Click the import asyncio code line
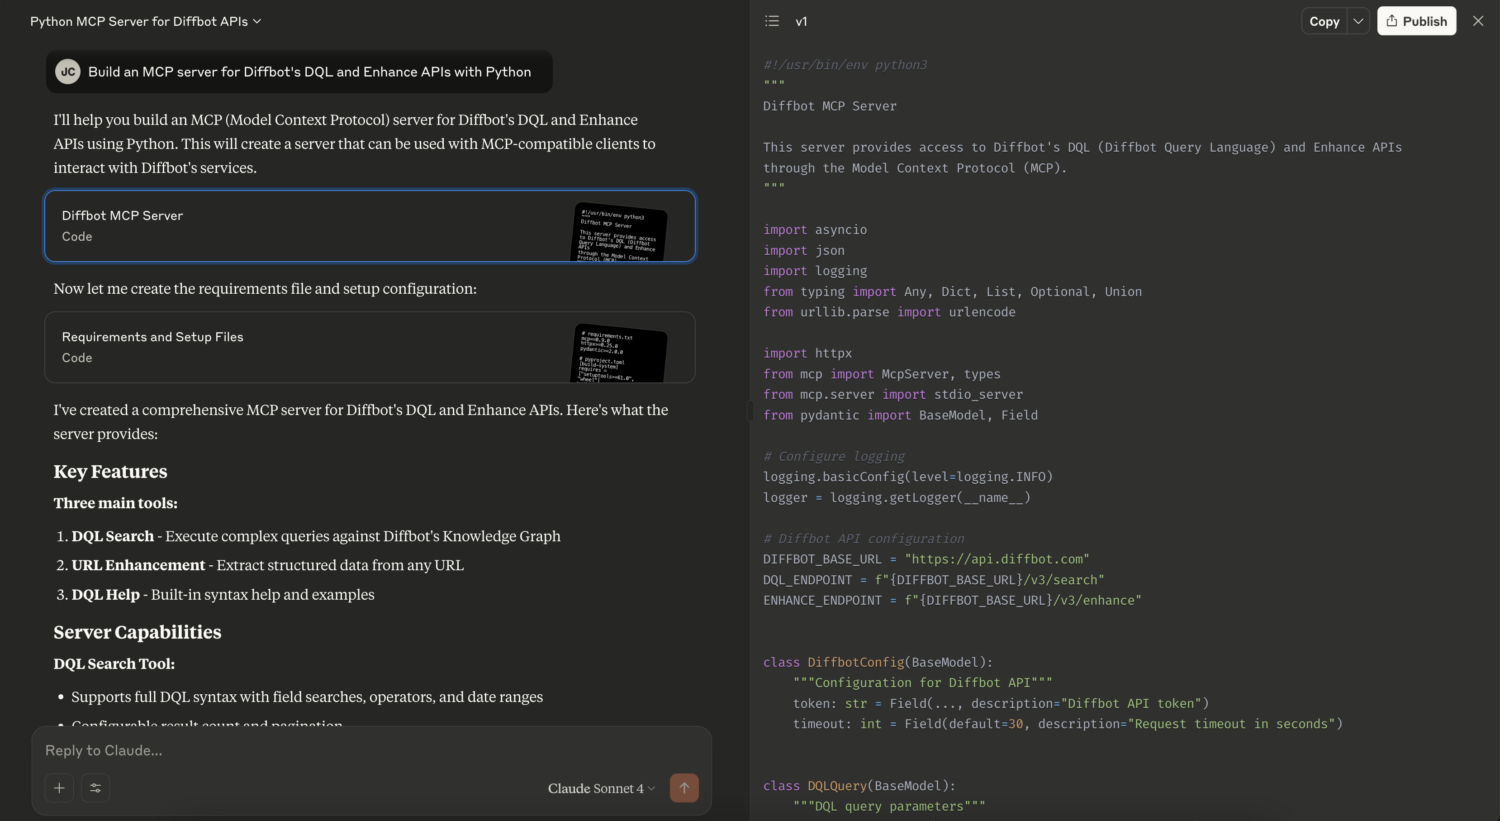 tap(815, 230)
